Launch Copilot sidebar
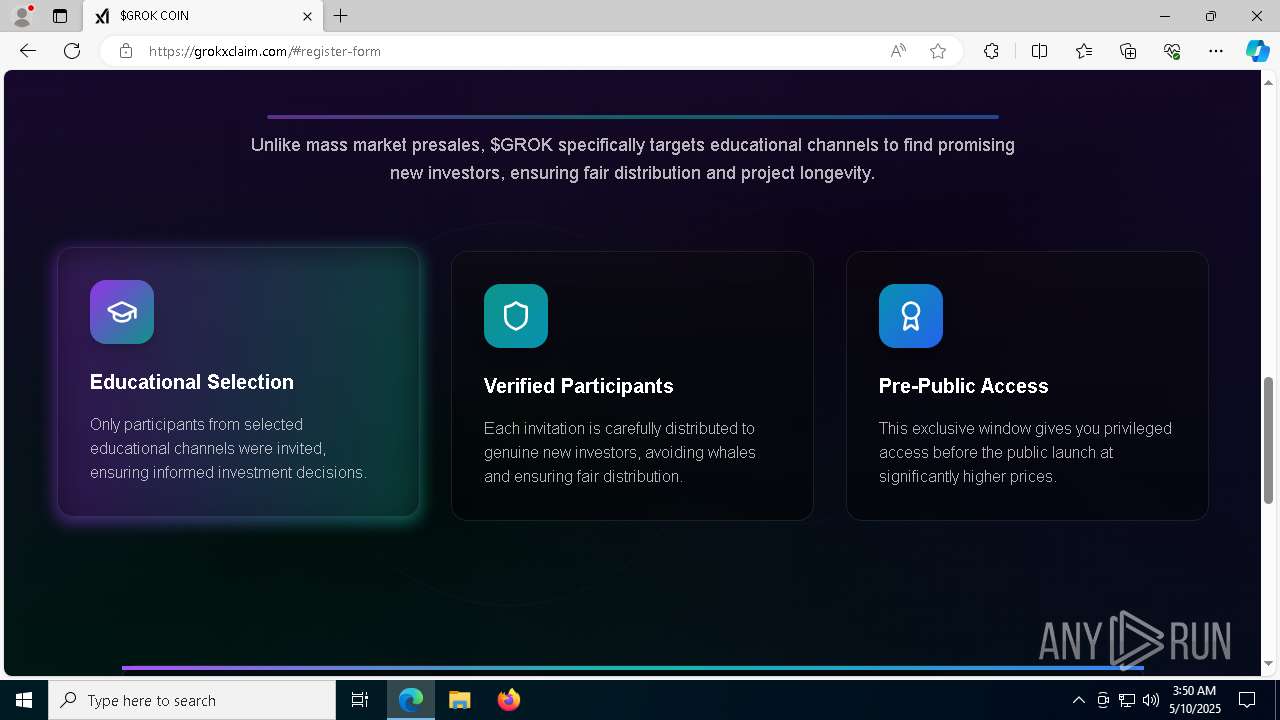 click(x=1257, y=51)
